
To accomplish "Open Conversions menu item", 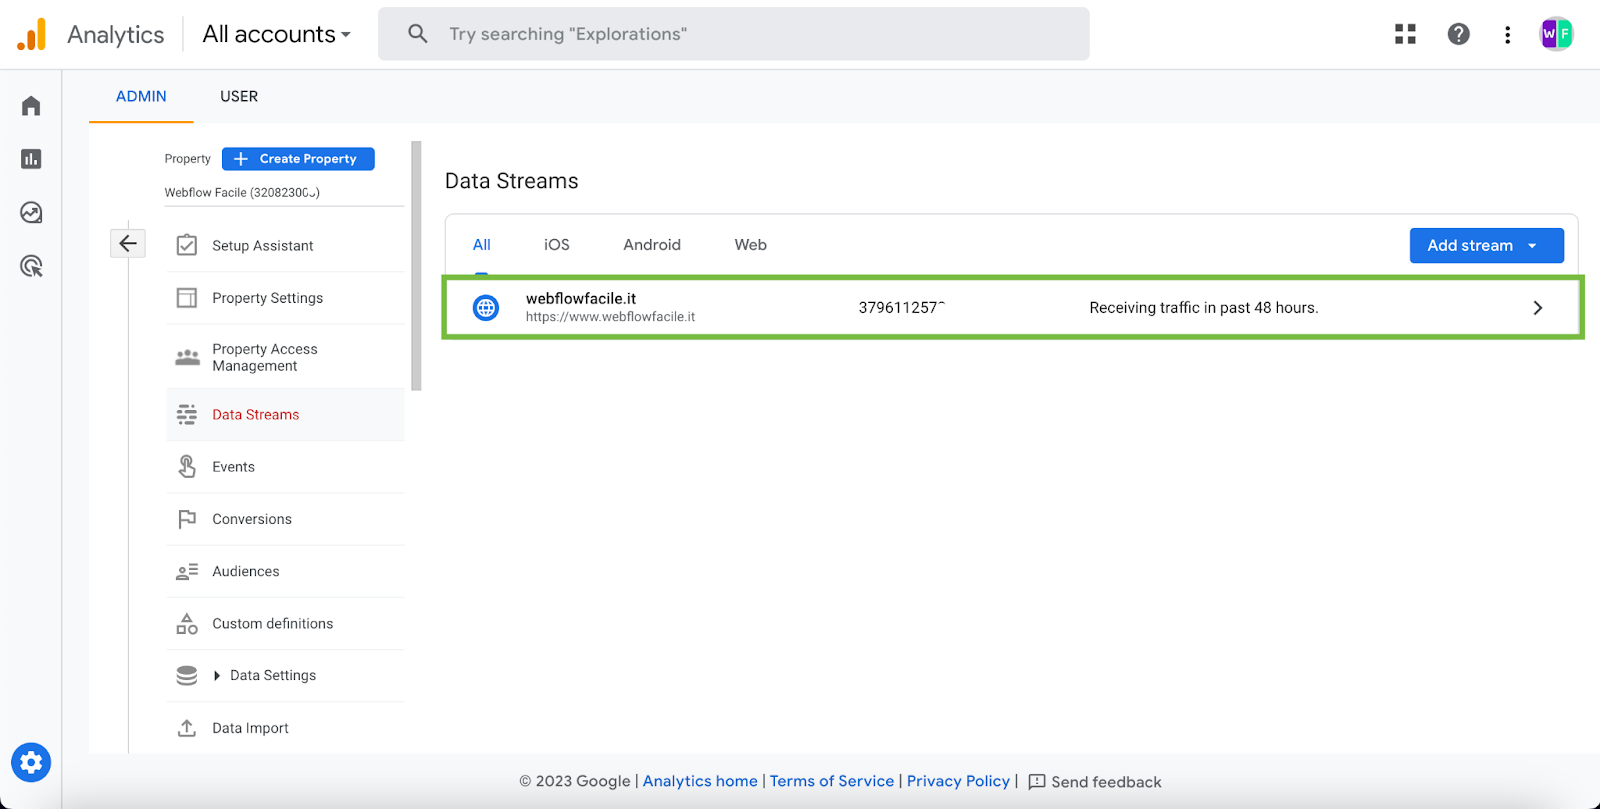I will click(285, 519).
